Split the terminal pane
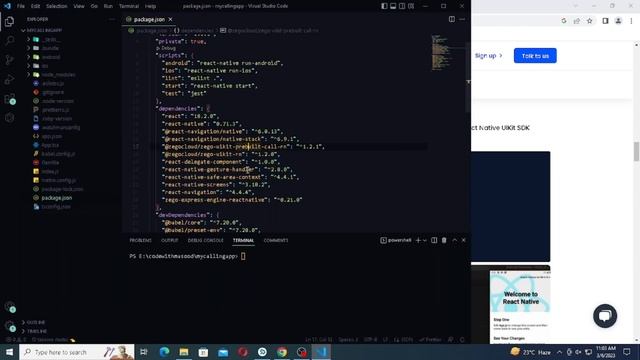The height and width of the screenshot is (360, 640). pyautogui.click(x=434, y=240)
